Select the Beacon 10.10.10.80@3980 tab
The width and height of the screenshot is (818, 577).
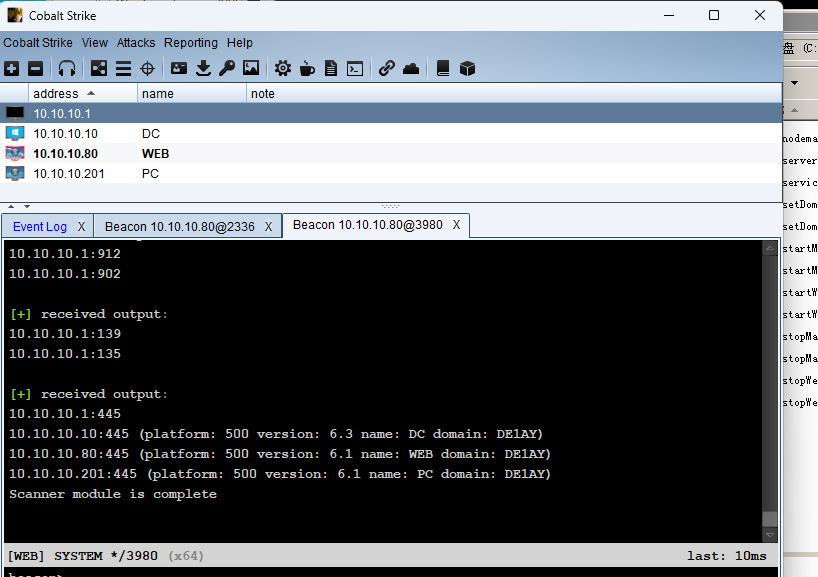coord(367,225)
